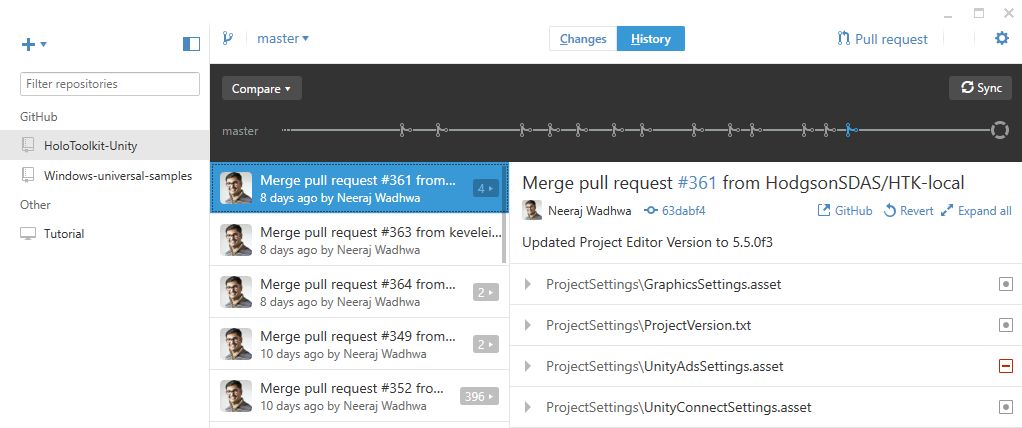Viewport: 1022px width, 428px height.
Task: Open the Compare dropdown
Action: click(261, 89)
